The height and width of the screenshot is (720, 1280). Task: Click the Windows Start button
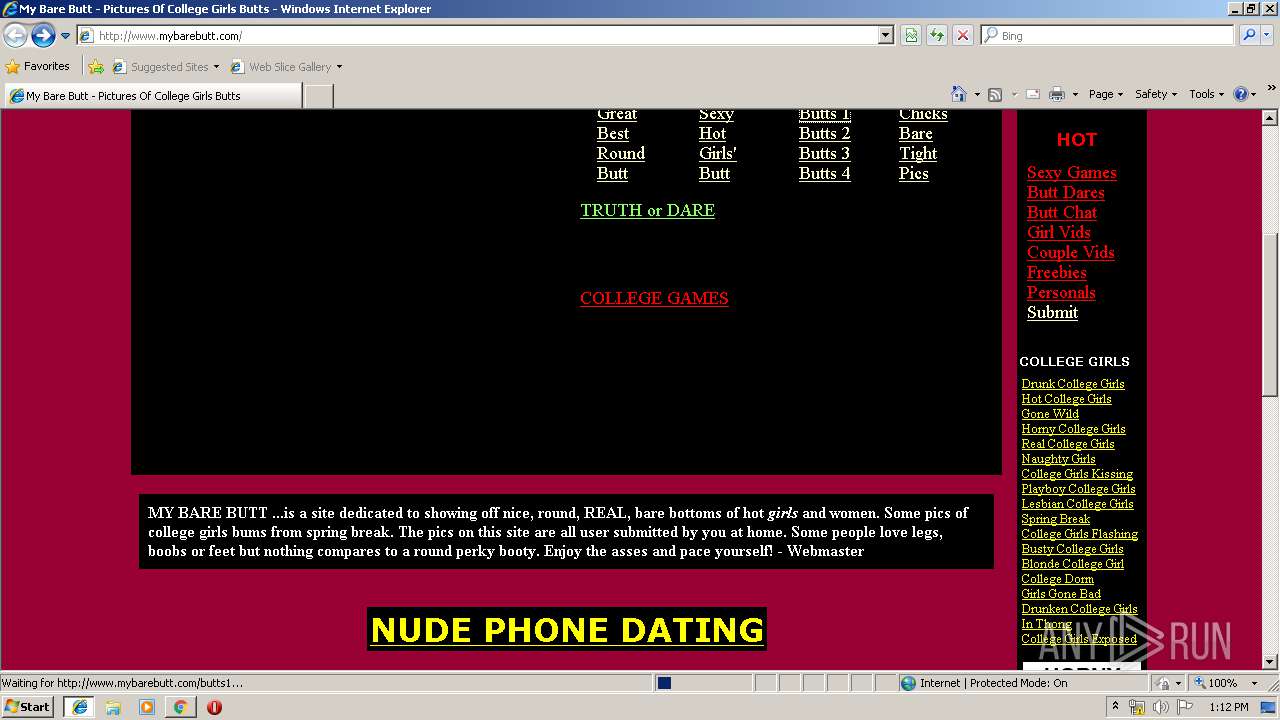28,706
